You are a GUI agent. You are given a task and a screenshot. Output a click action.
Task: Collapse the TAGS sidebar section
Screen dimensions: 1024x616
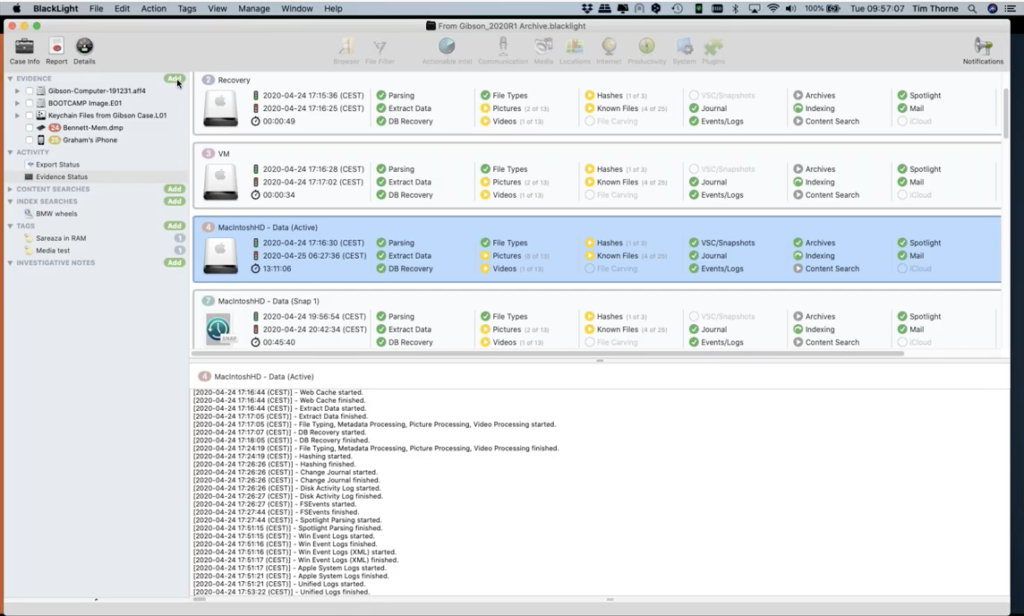(x=10, y=226)
